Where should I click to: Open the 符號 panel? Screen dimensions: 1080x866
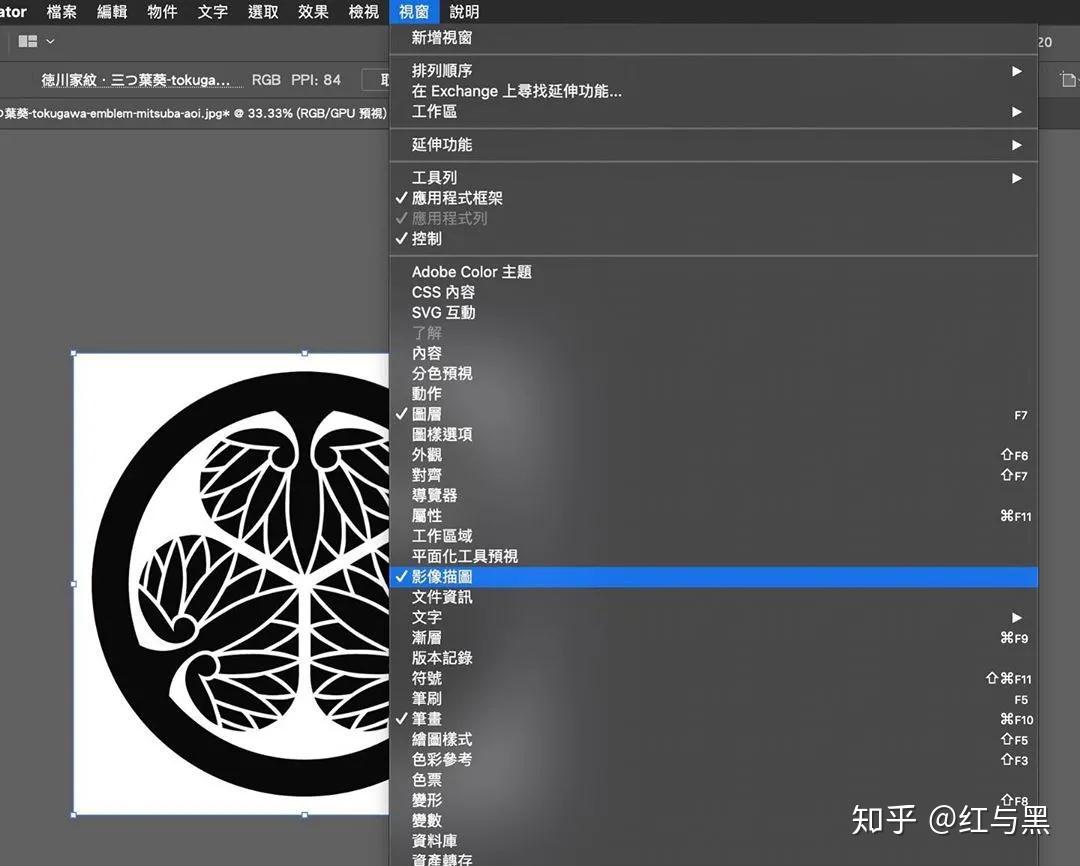pos(714,679)
